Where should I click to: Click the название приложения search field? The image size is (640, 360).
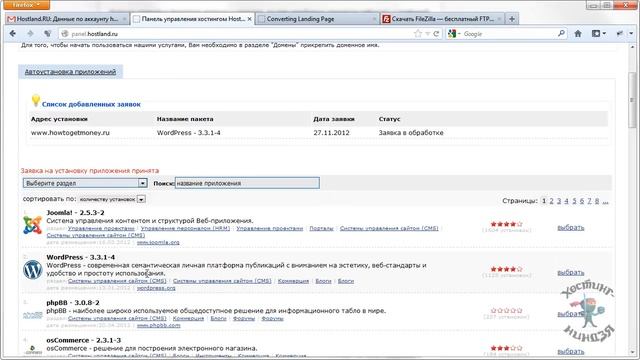tap(247, 183)
